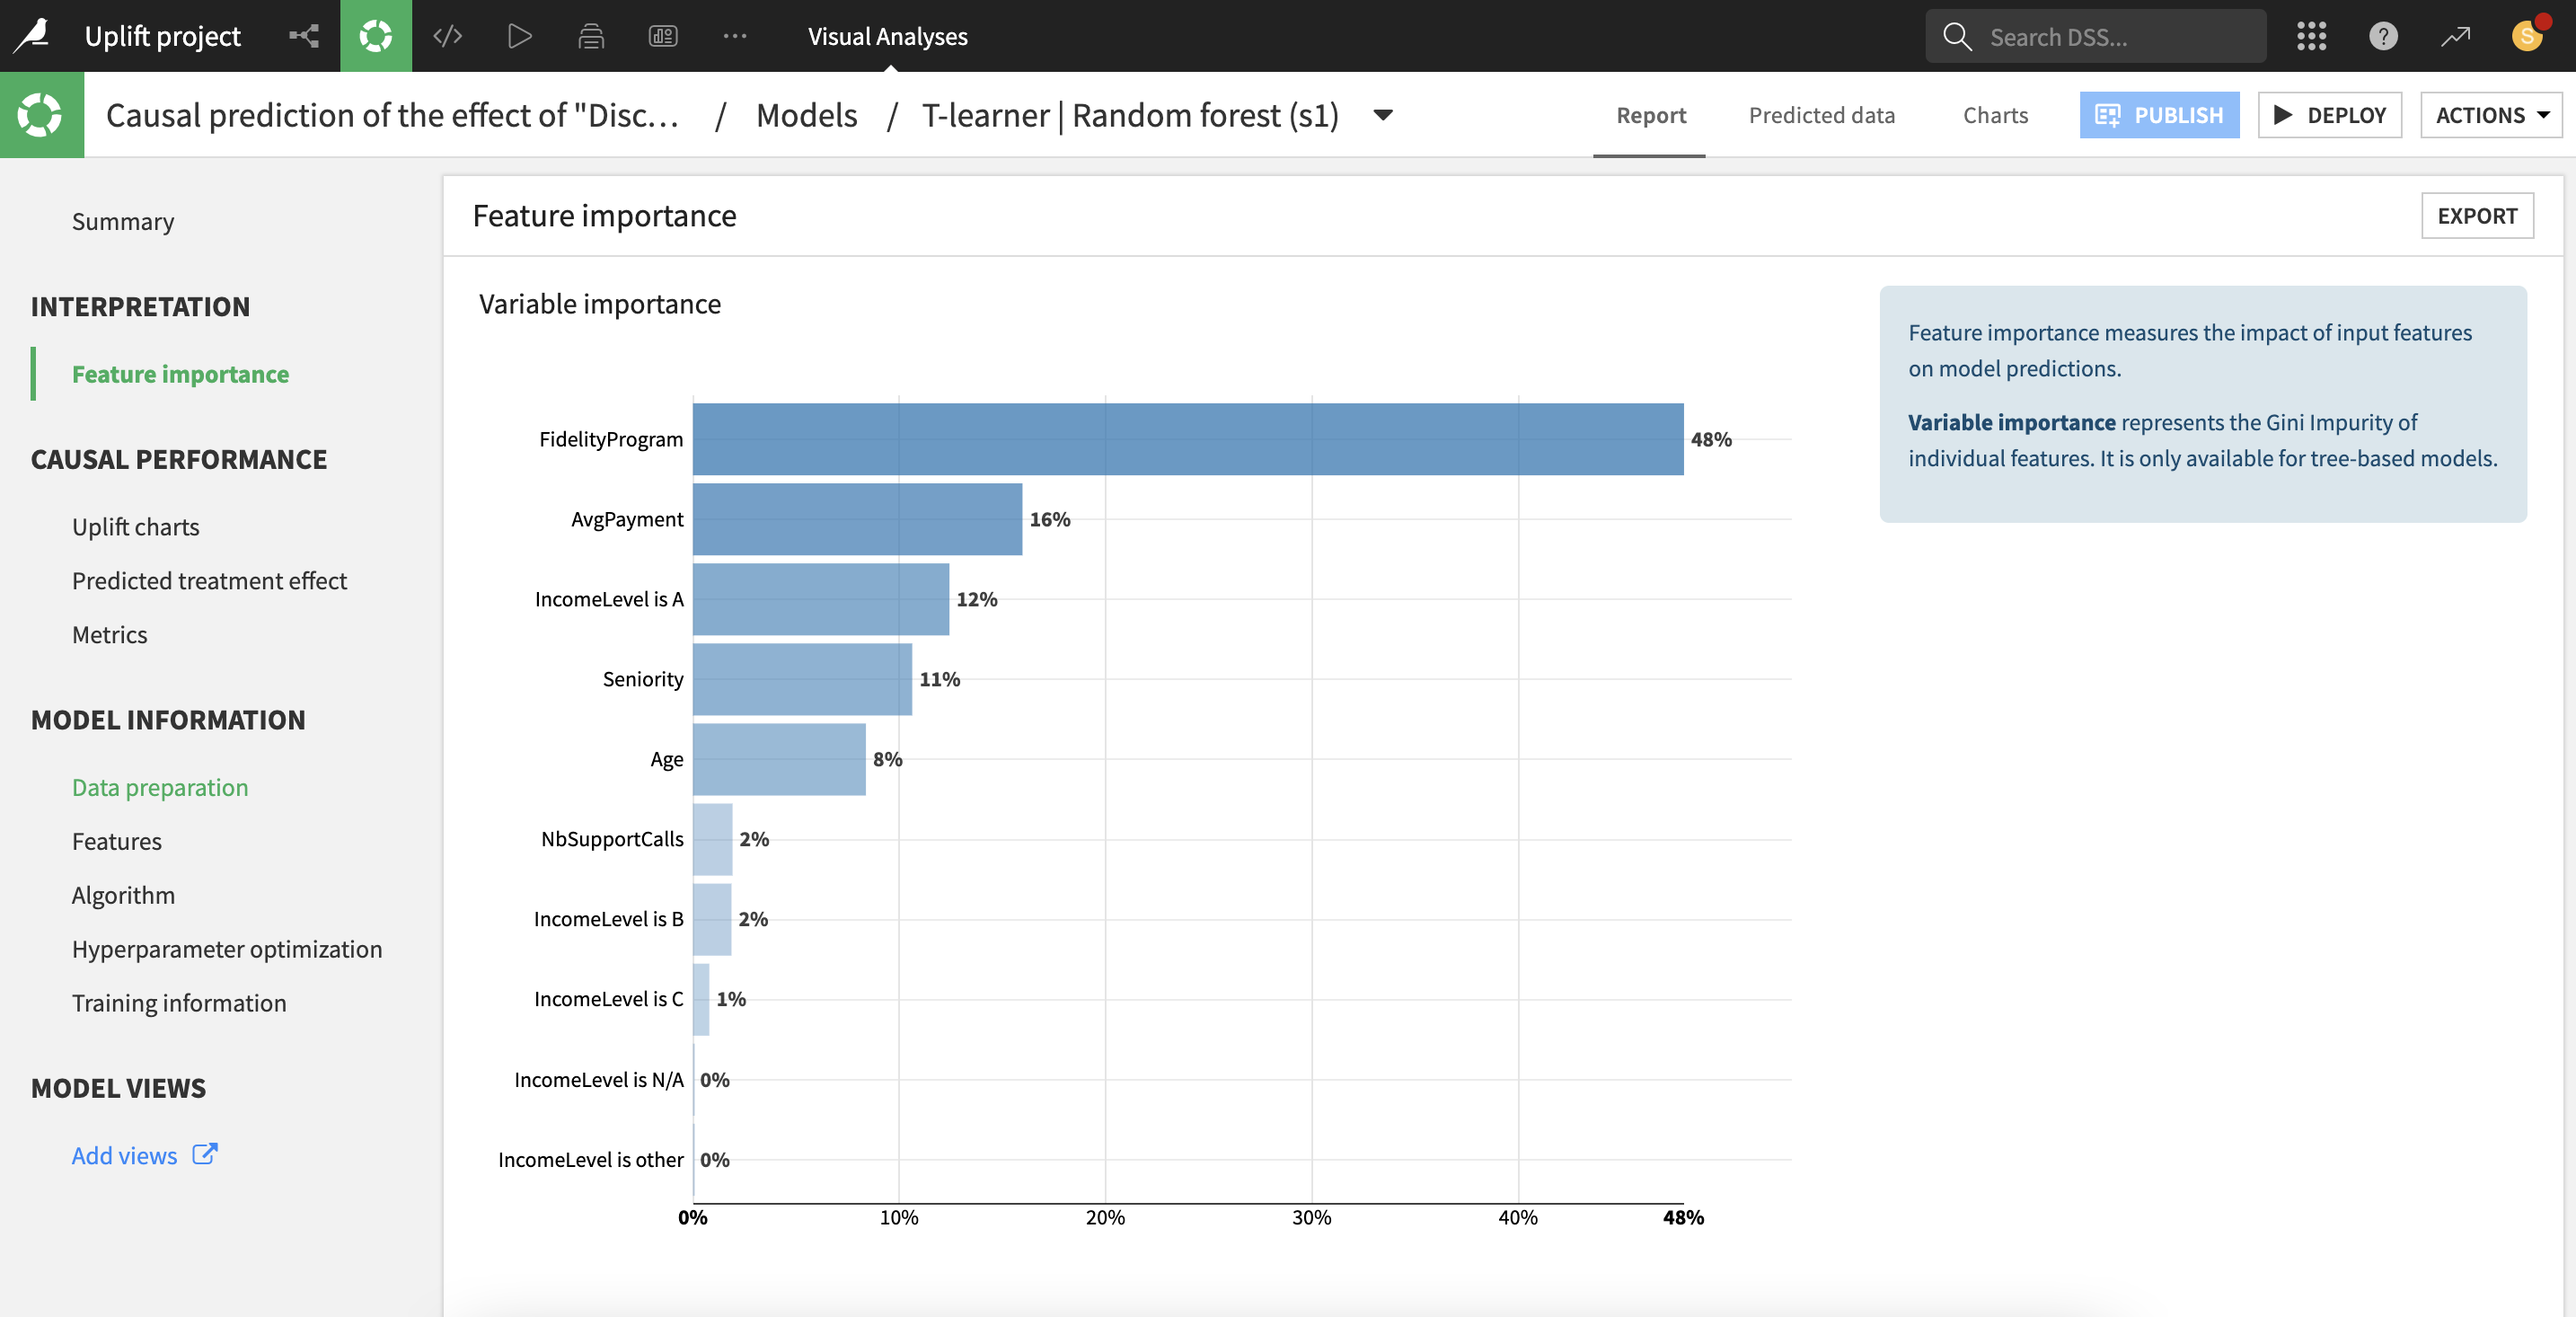The height and width of the screenshot is (1317, 2576).
Task: Click the Seniority 11% bar
Action: pos(802,678)
